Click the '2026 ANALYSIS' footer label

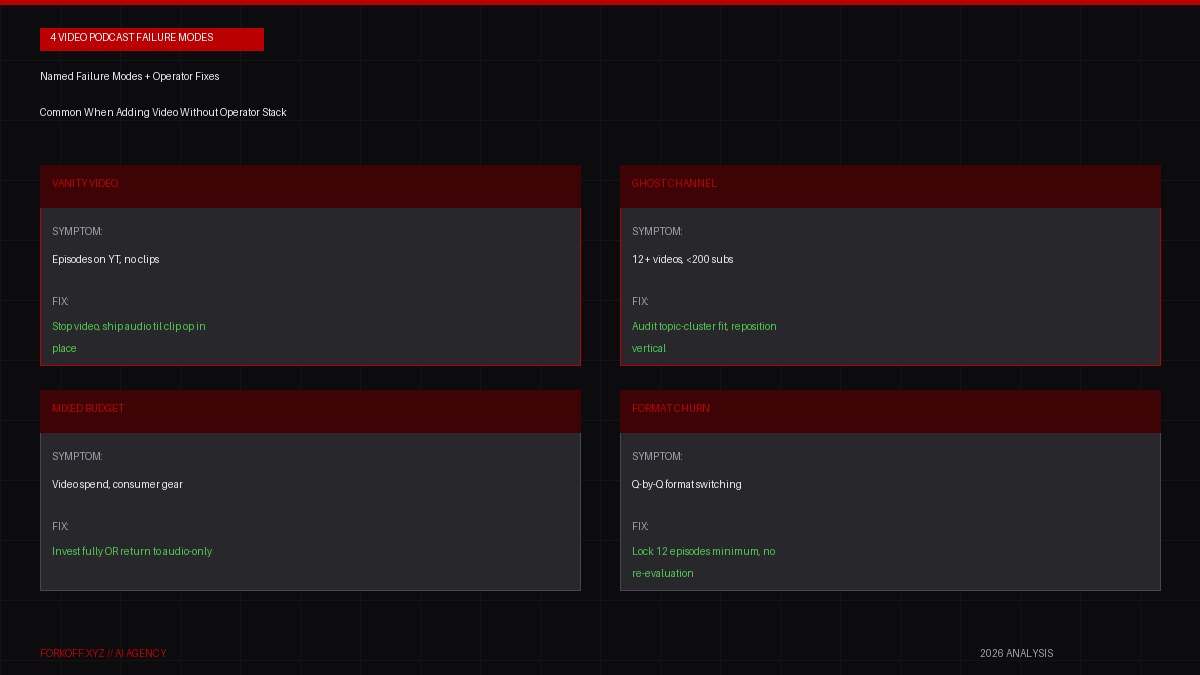(1016, 654)
